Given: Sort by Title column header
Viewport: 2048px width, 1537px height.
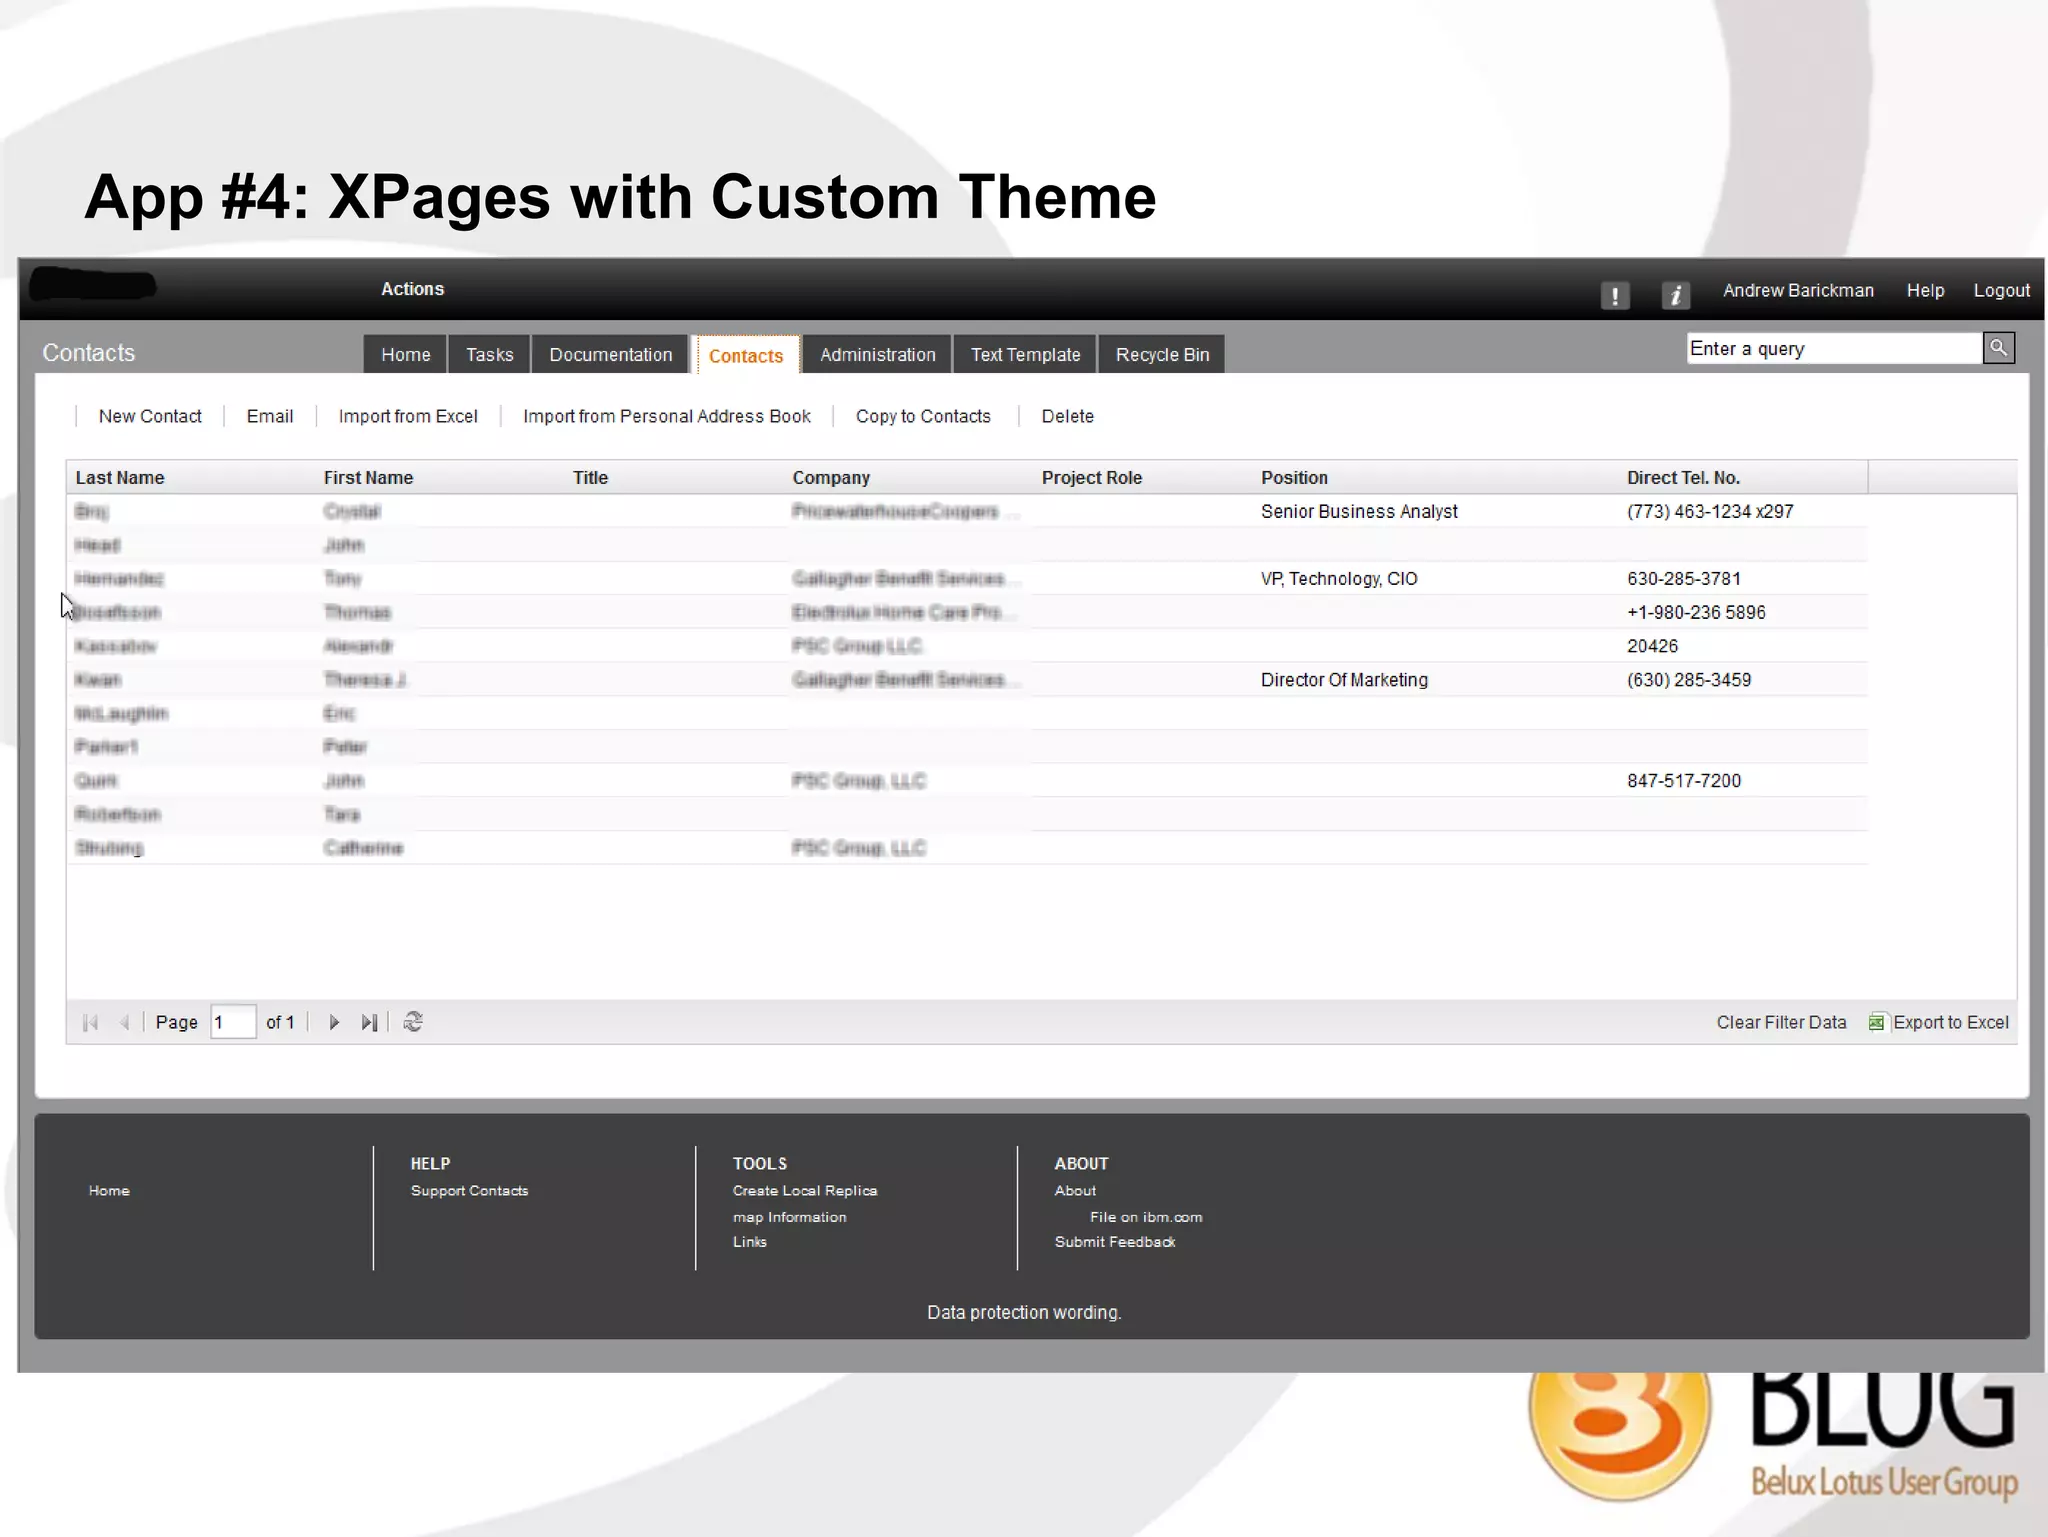Looking at the screenshot, I should click(x=590, y=478).
